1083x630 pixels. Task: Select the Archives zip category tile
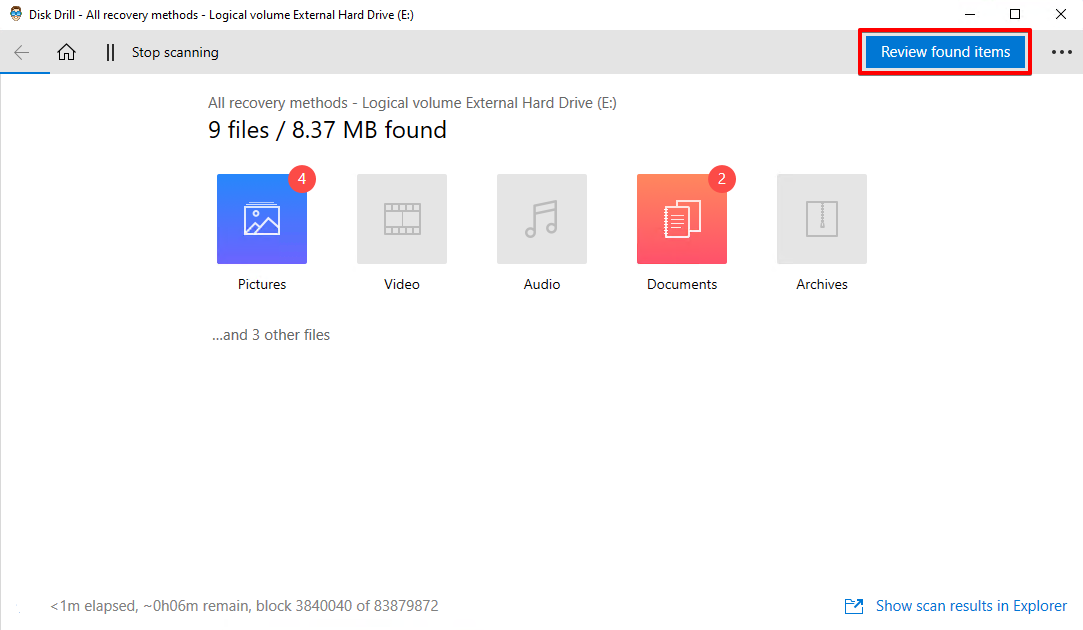pyautogui.click(x=822, y=219)
